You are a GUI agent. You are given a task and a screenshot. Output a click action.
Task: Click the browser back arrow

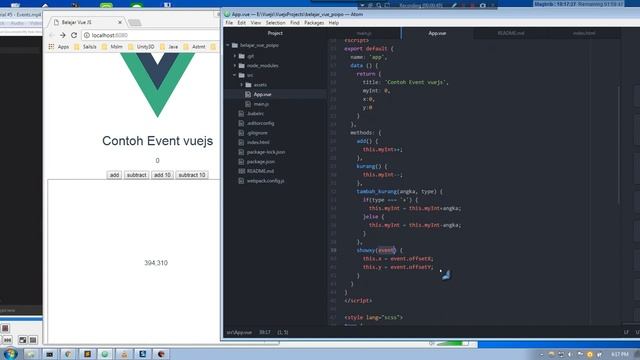click(52, 36)
